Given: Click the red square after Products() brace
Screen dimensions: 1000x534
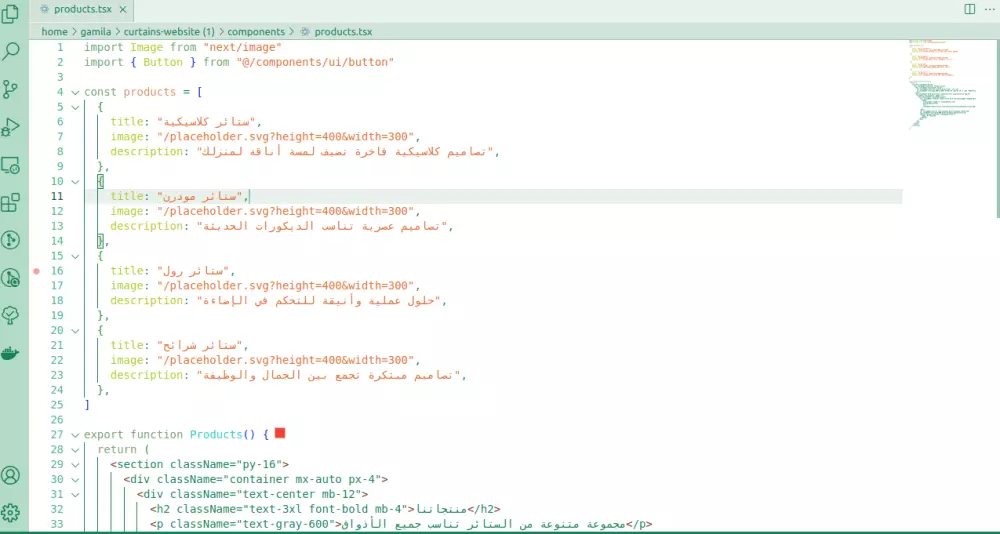Looking at the screenshot, I should [279, 434].
